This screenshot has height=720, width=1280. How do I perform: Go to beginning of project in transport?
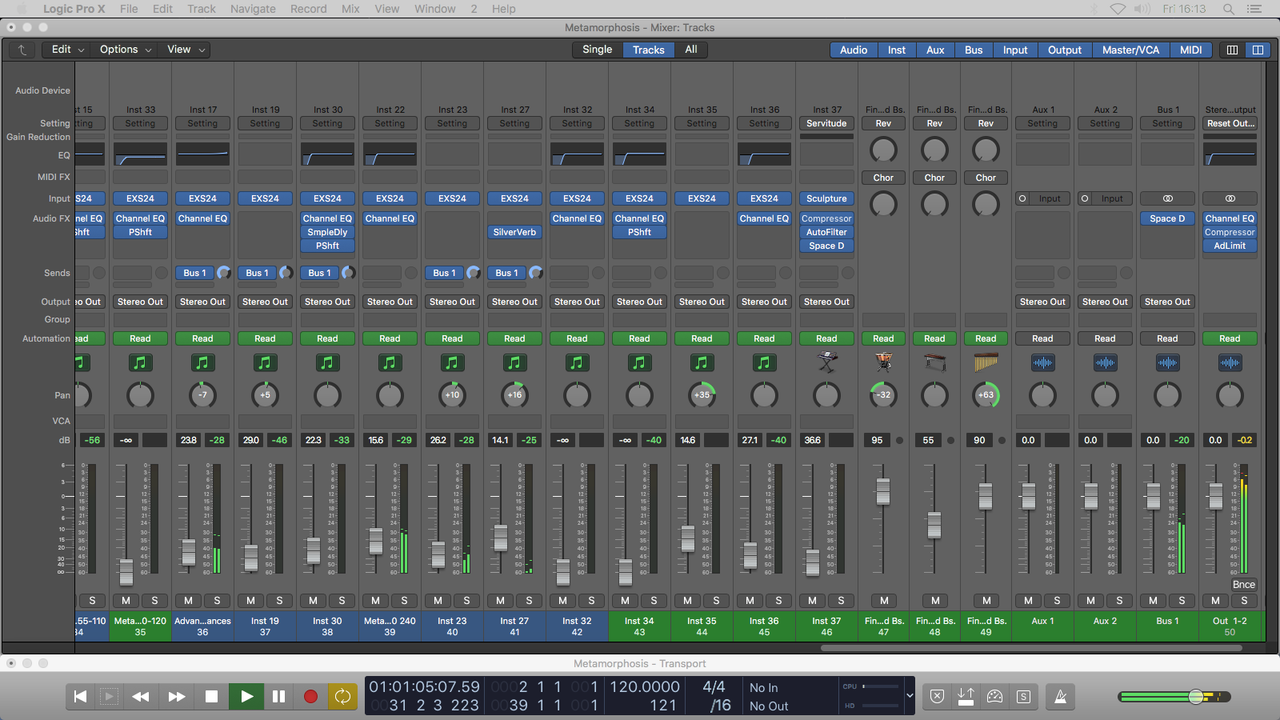click(x=81, y=696)
